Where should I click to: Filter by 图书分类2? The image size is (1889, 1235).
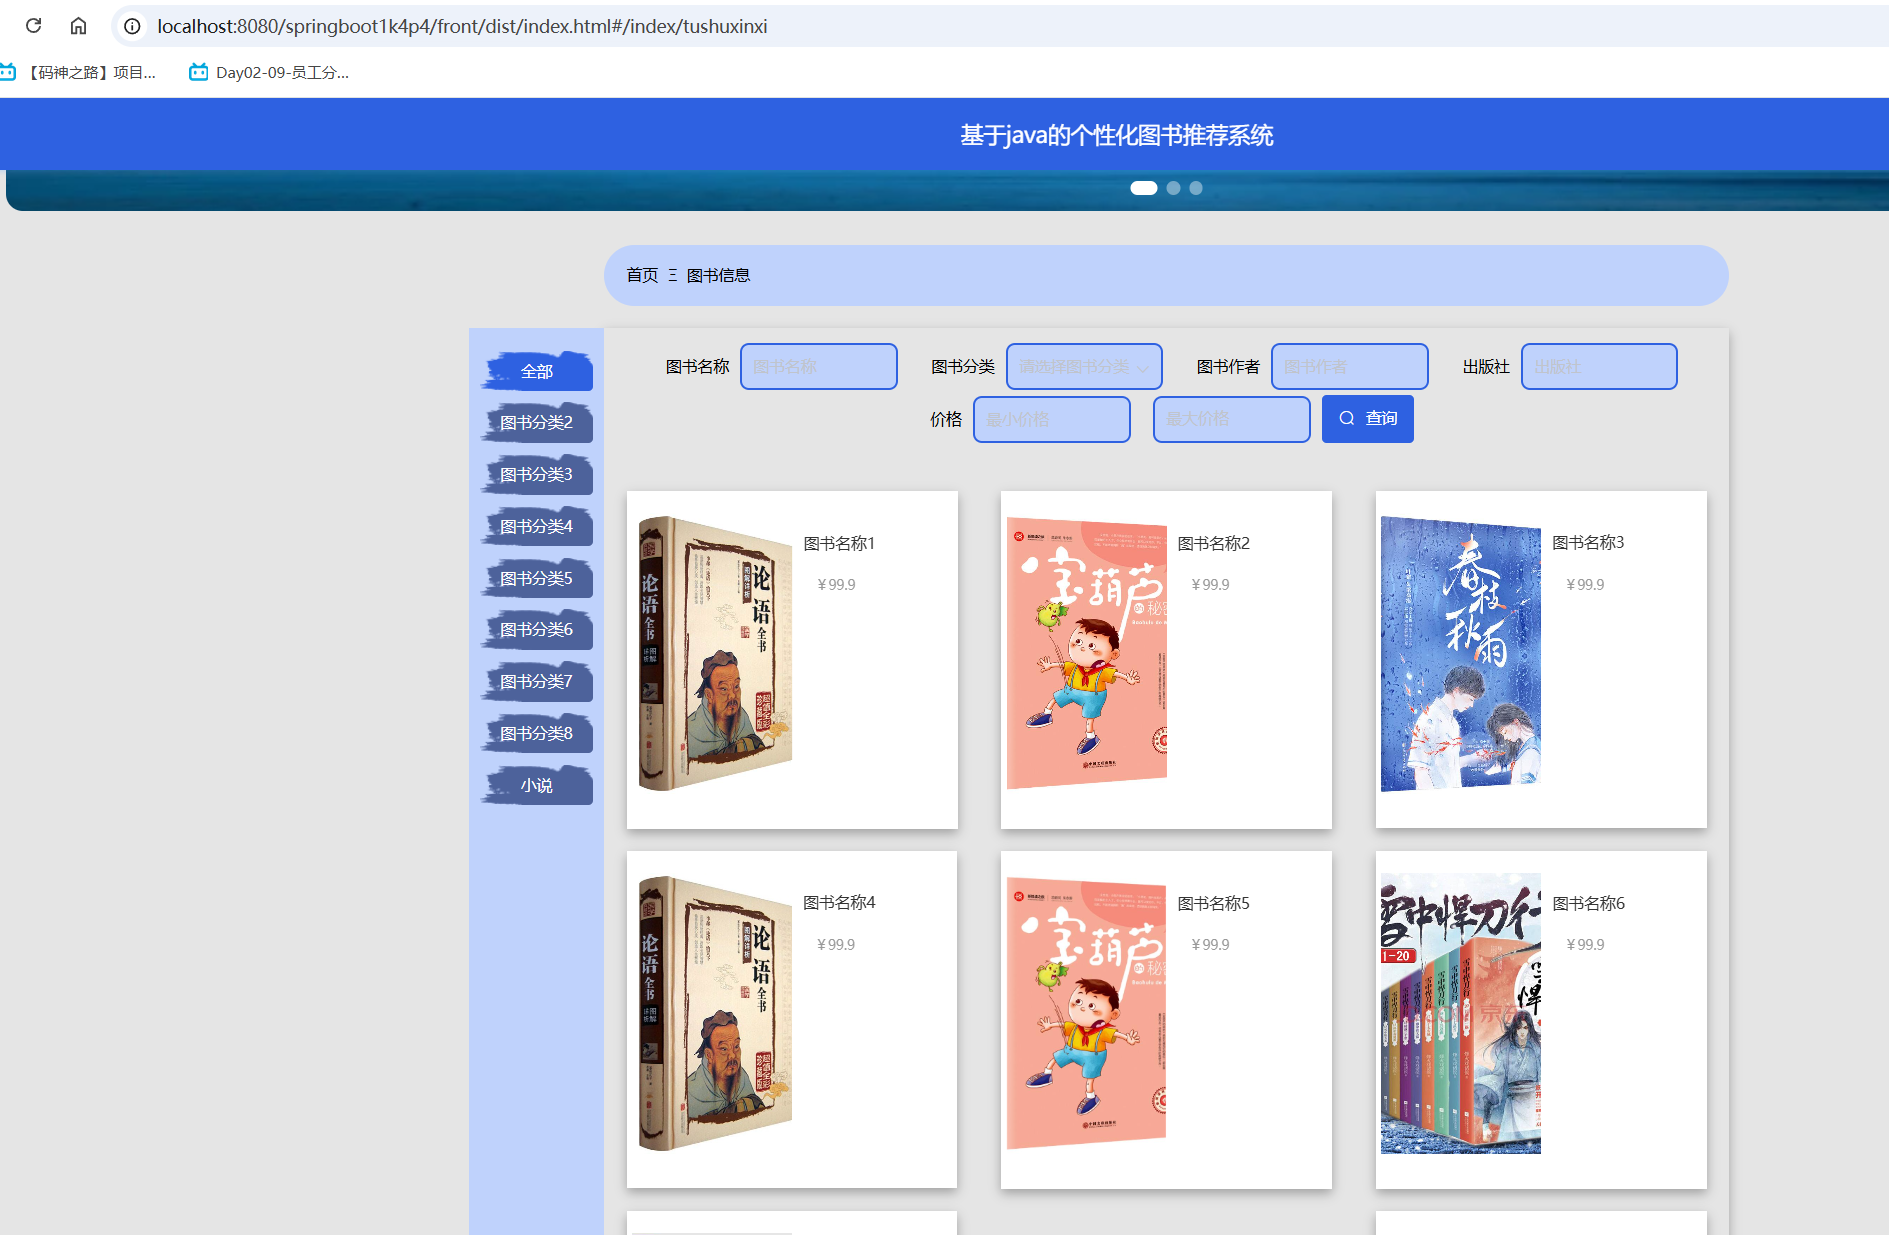(537, 422)
